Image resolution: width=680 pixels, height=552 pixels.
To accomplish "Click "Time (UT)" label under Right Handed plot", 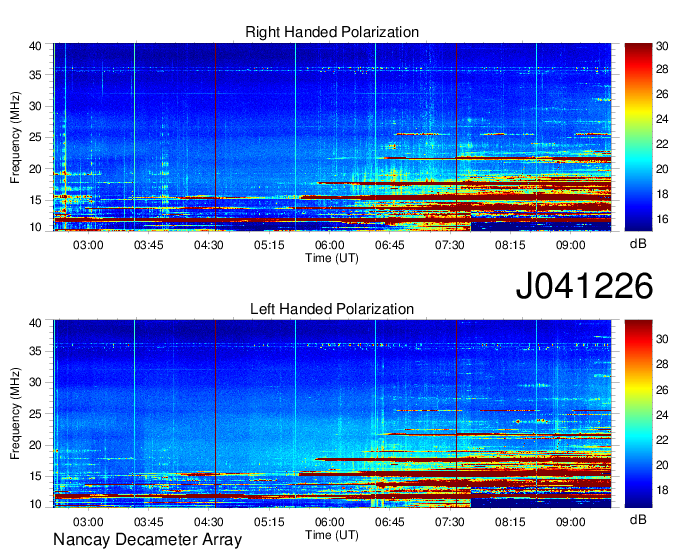I will click(332, 258).
